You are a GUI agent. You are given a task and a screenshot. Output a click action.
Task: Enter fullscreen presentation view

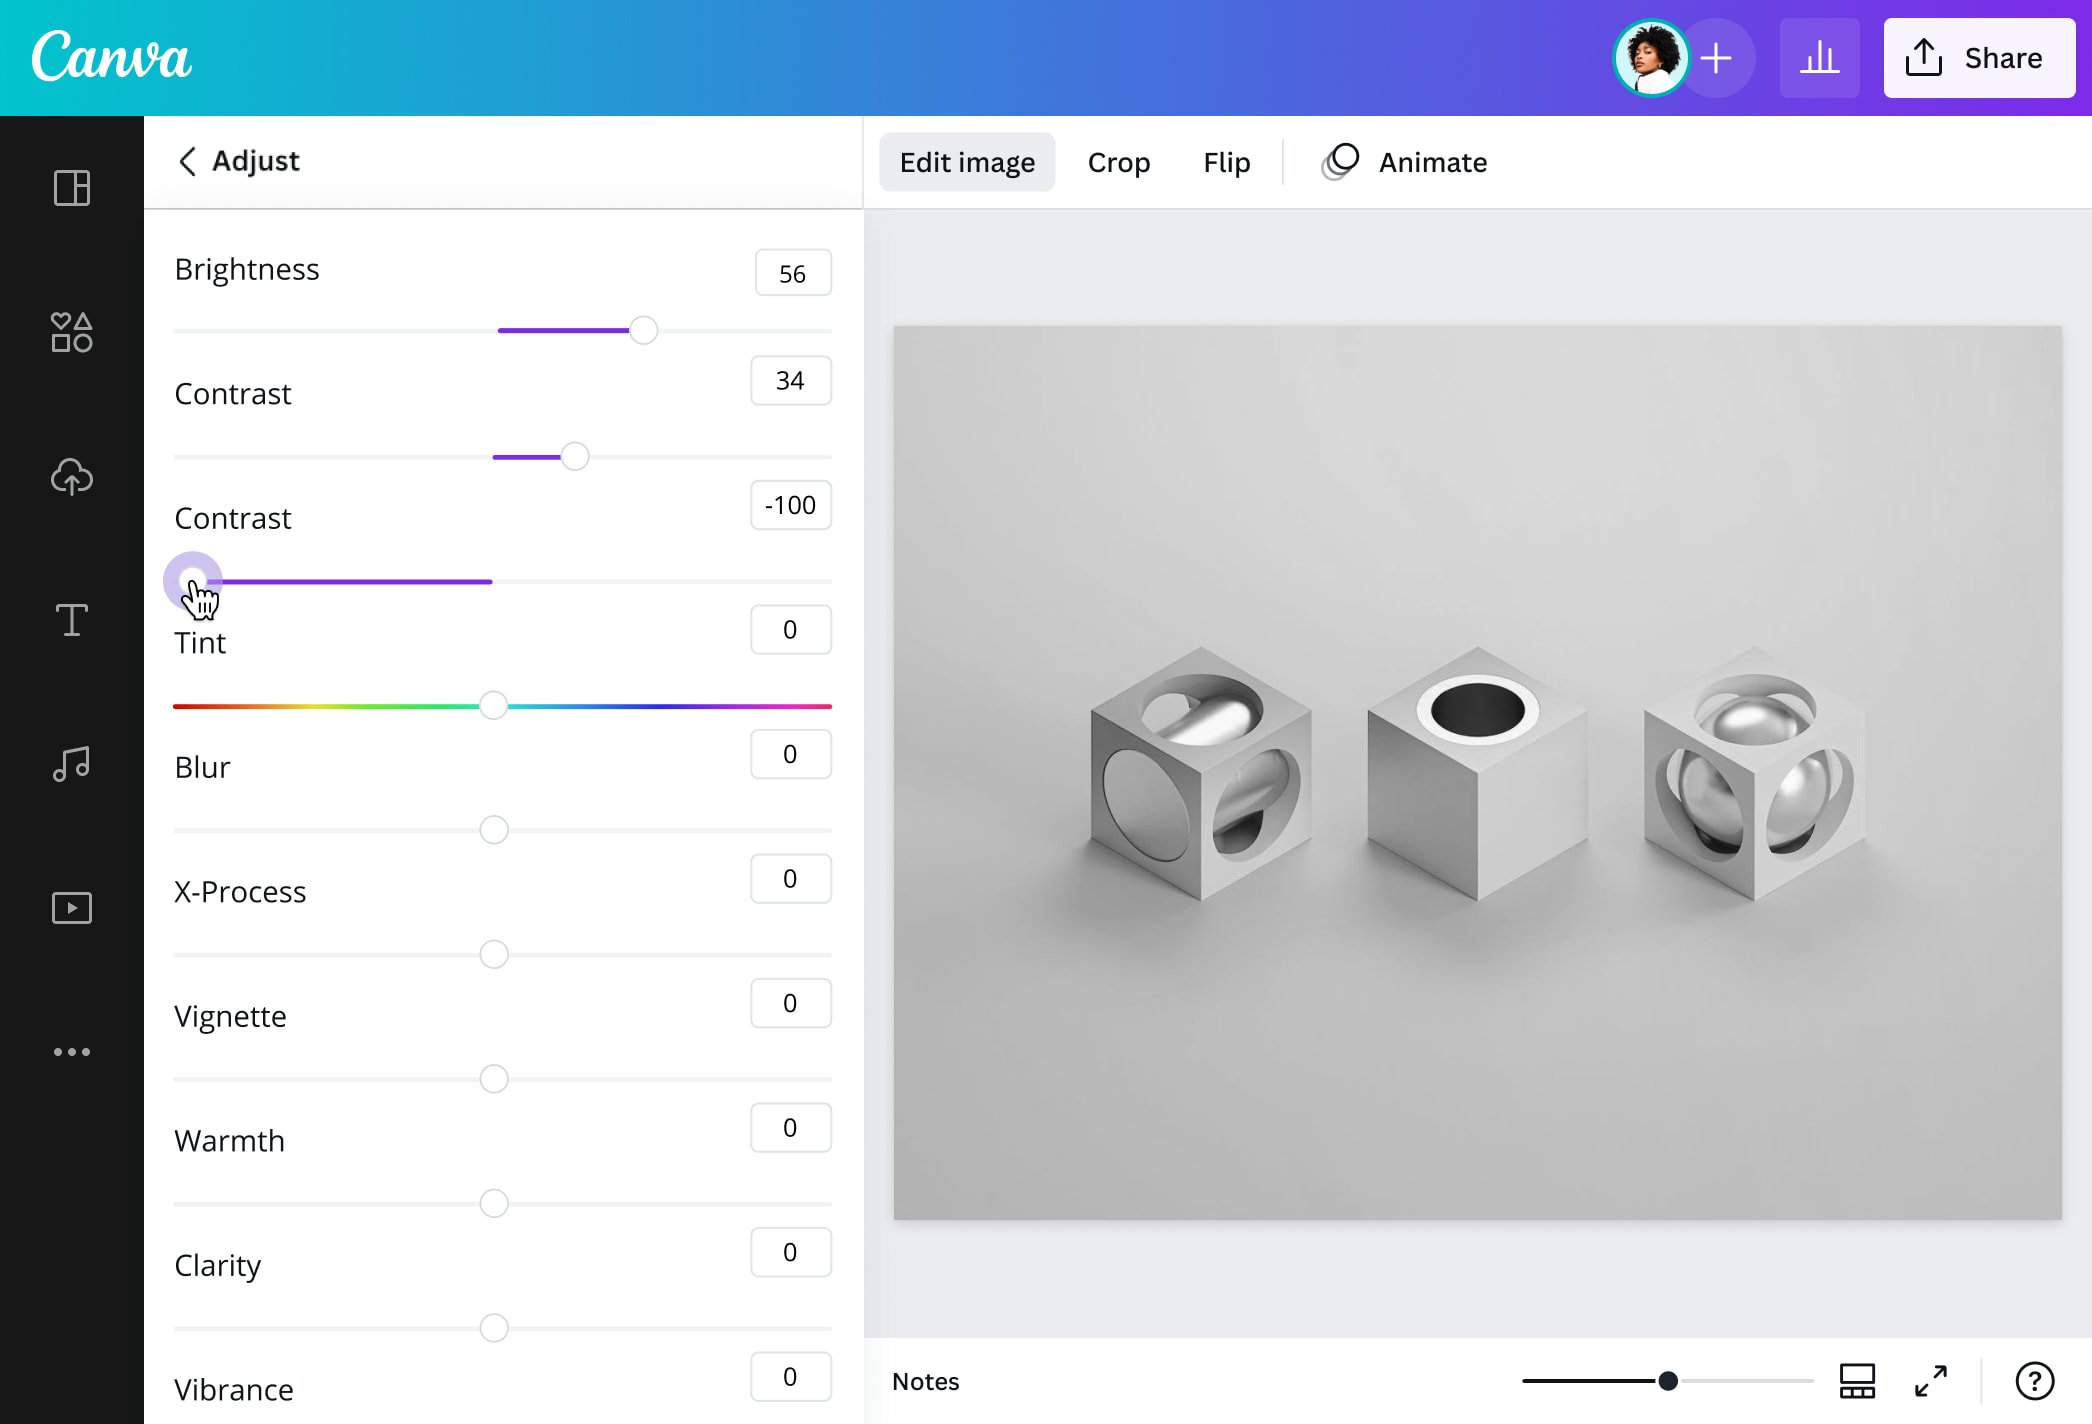pyautogui.click(x=1932, y=1381)
